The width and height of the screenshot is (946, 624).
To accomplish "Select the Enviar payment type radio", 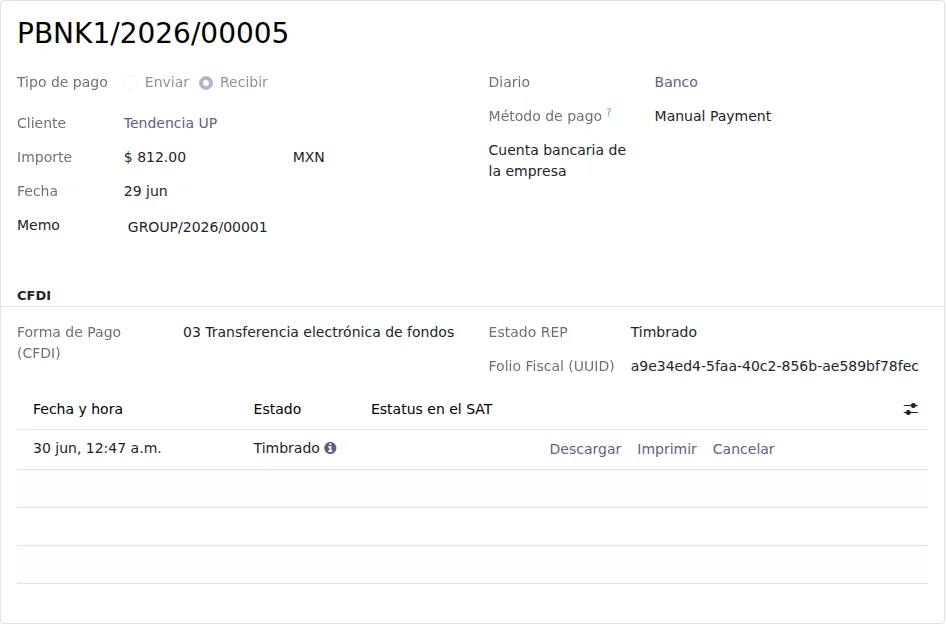I will (x=131, y=83).
